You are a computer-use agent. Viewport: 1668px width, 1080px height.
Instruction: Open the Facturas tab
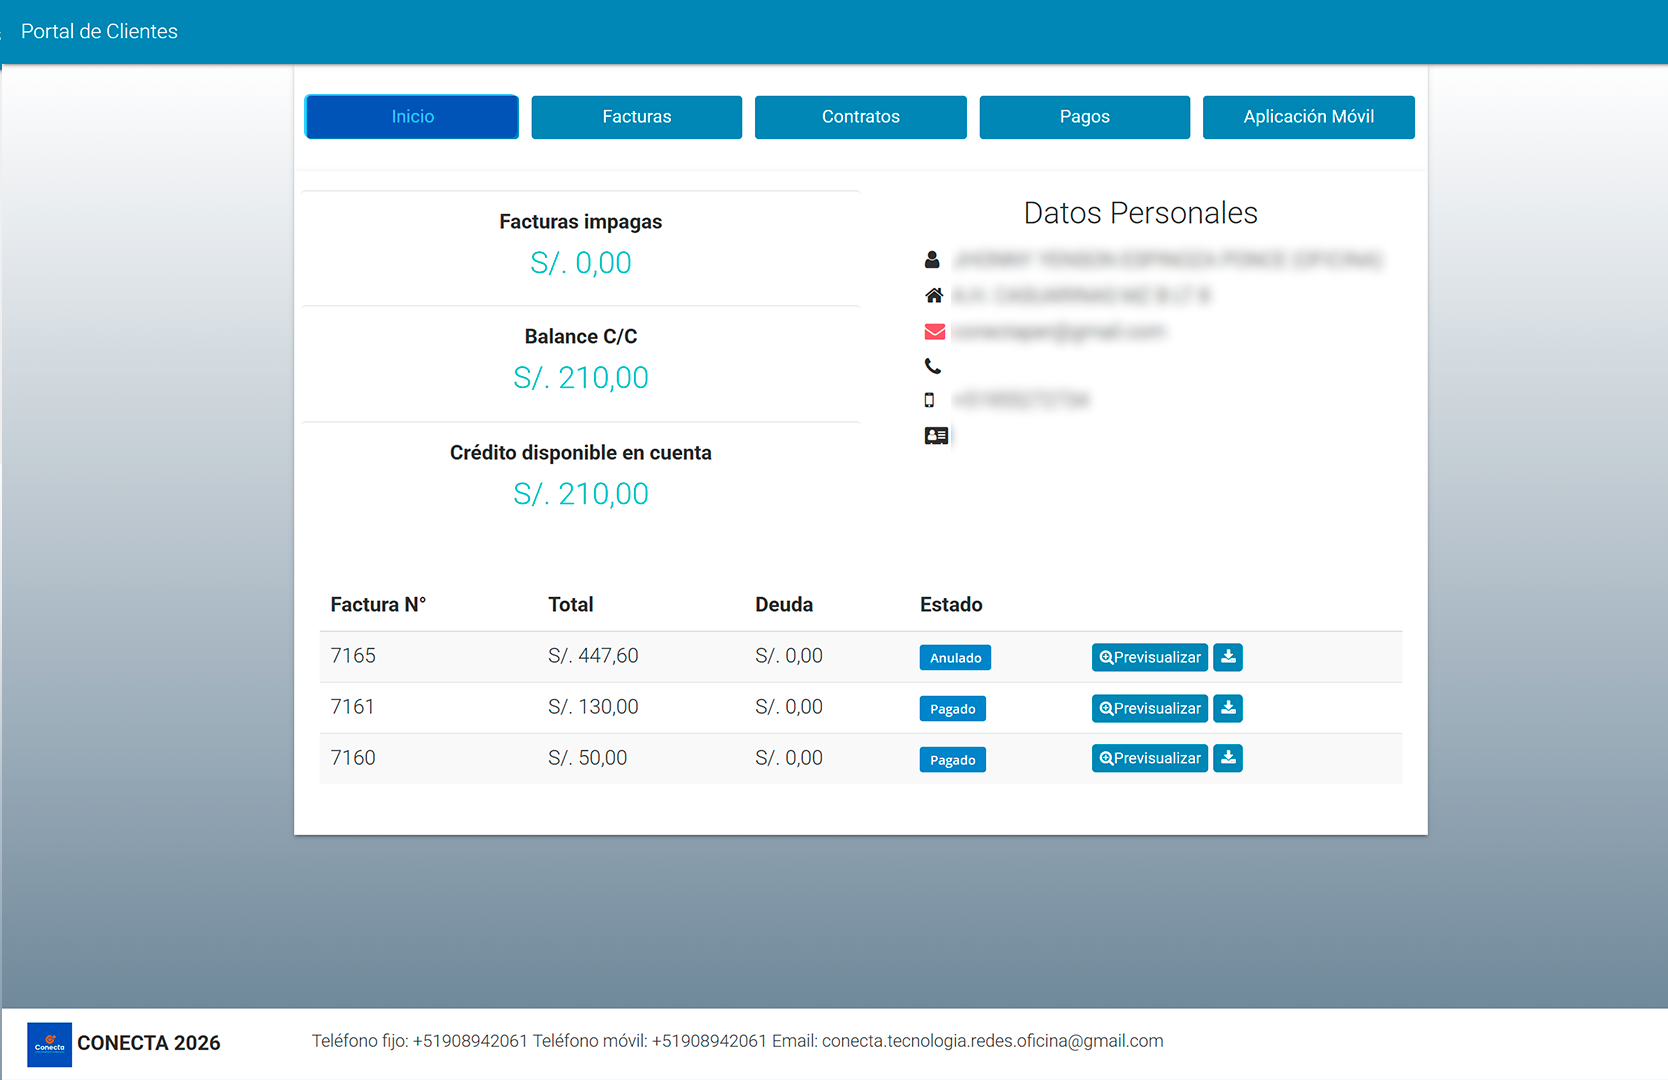pos(636,117)
